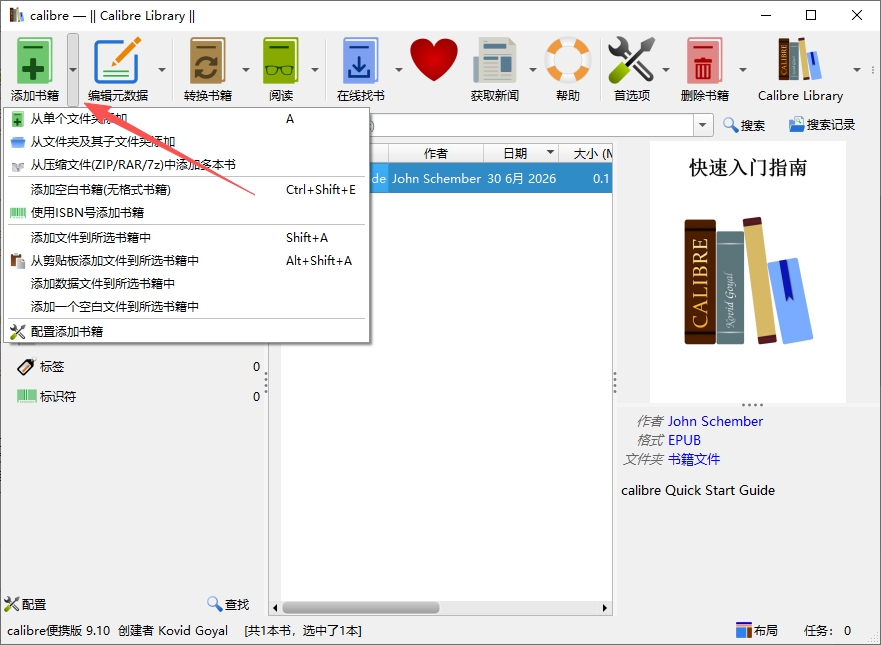The image size is (881, 645).
Task: Select the John Schember cell in book row
Action: 436,179
